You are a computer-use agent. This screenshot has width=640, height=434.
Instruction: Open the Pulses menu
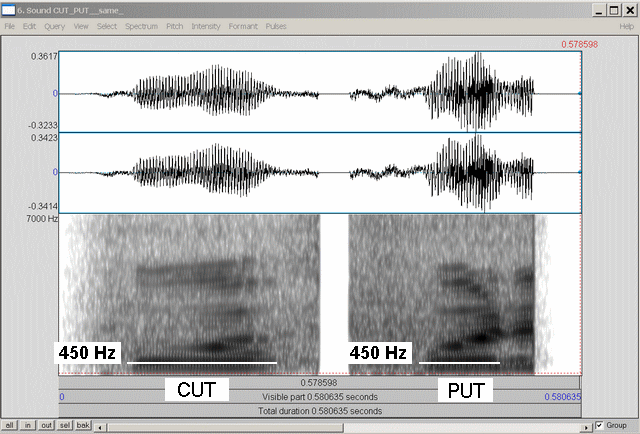pos(276,25)
